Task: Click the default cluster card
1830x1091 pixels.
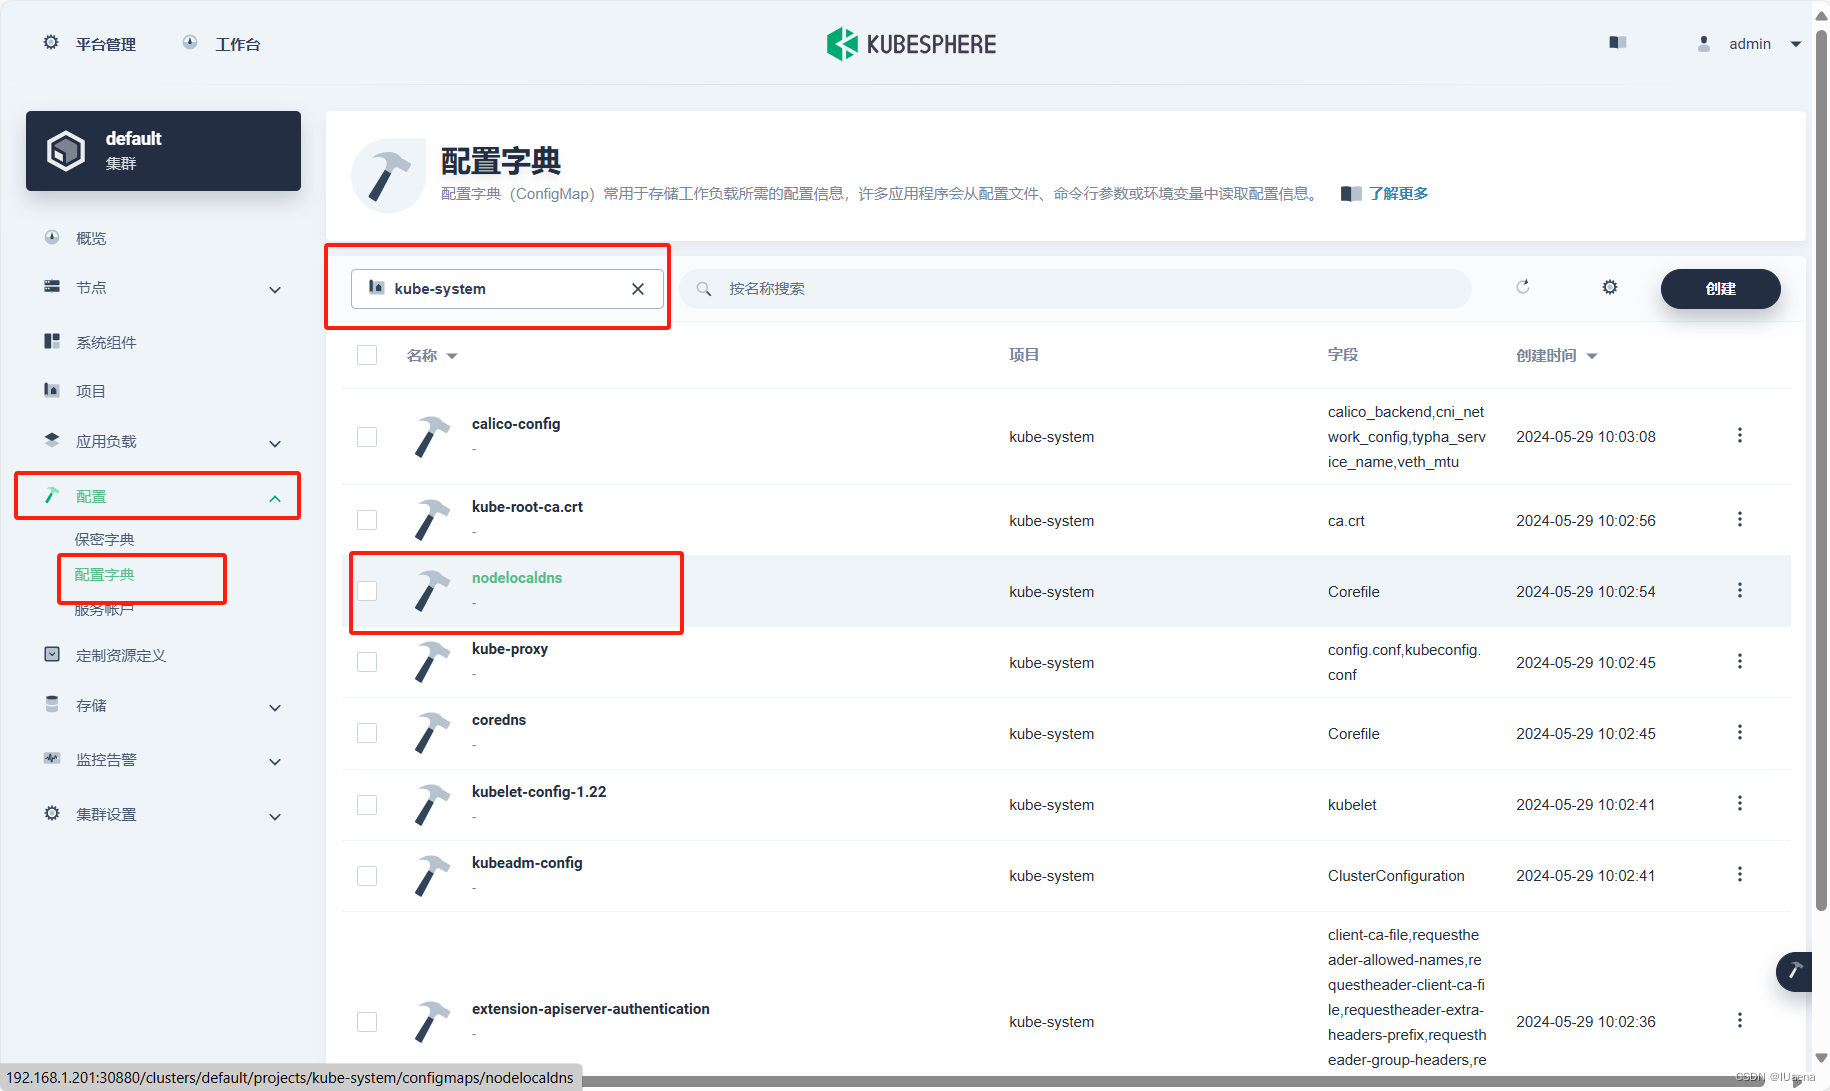Action: tap(163, 151)
